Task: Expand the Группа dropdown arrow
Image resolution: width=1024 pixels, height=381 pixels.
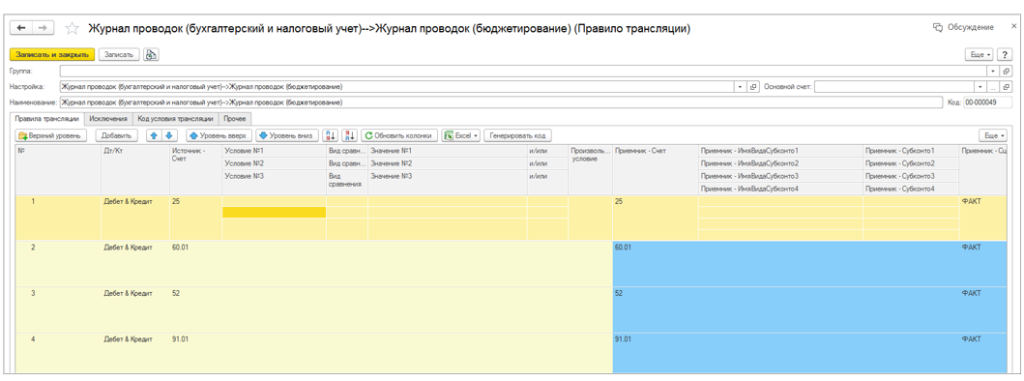Action: coord(993,71)
